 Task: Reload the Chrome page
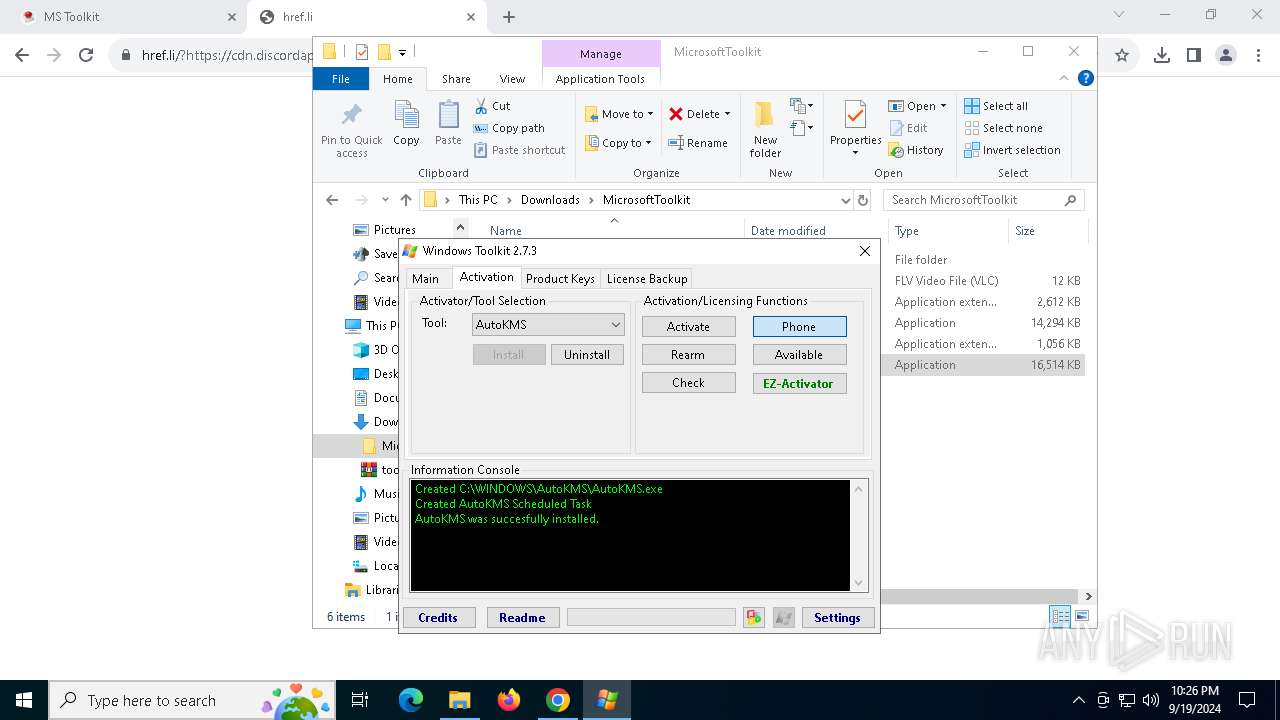[x=86, y=56]
